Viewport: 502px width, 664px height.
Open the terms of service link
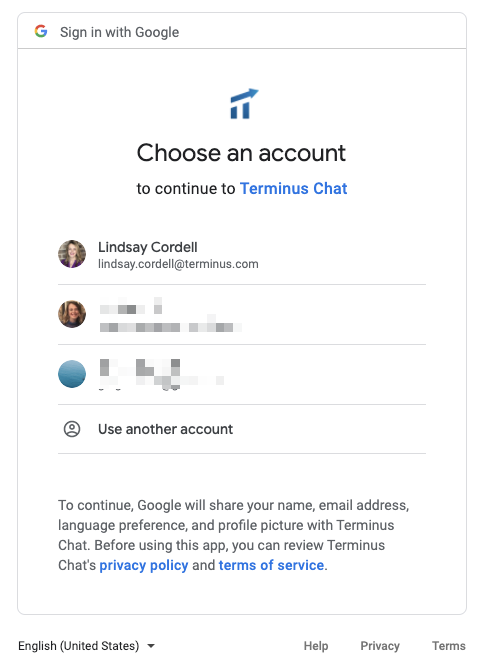point(271,565)
